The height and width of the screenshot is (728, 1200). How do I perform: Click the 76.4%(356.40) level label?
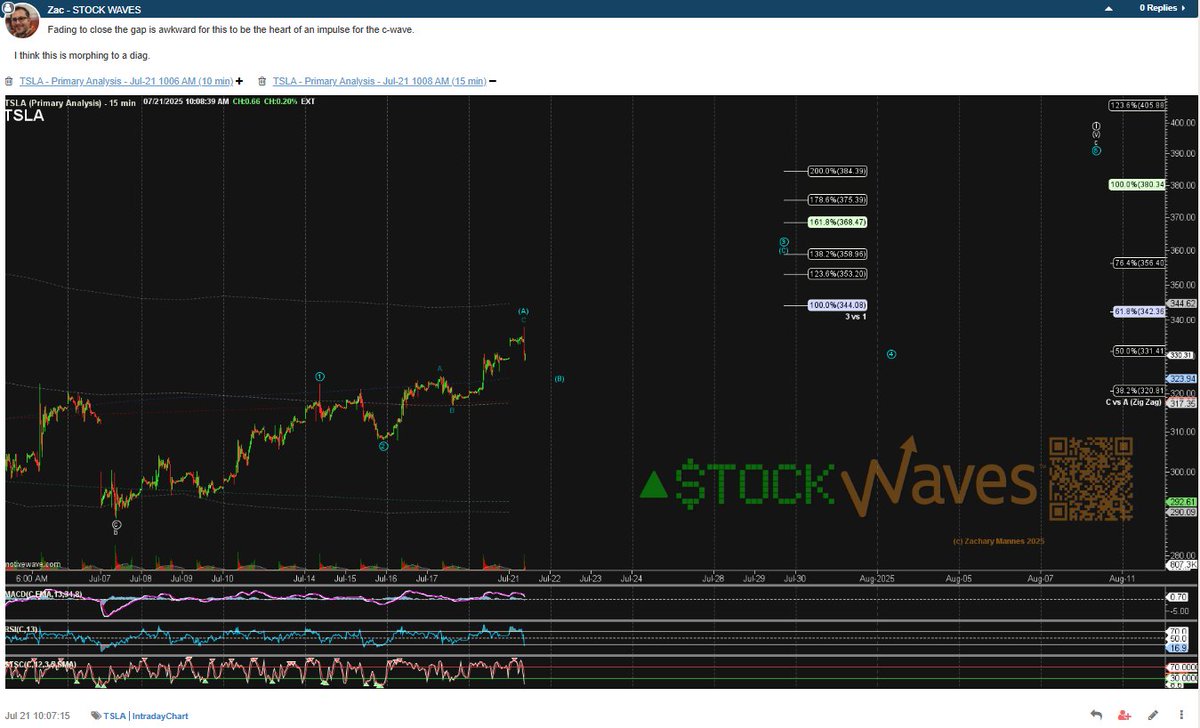click(1139, 263)
